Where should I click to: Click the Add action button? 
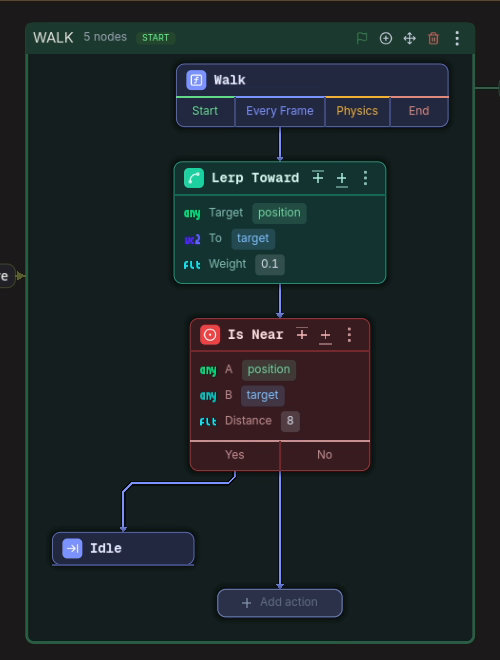coord(280,603)
